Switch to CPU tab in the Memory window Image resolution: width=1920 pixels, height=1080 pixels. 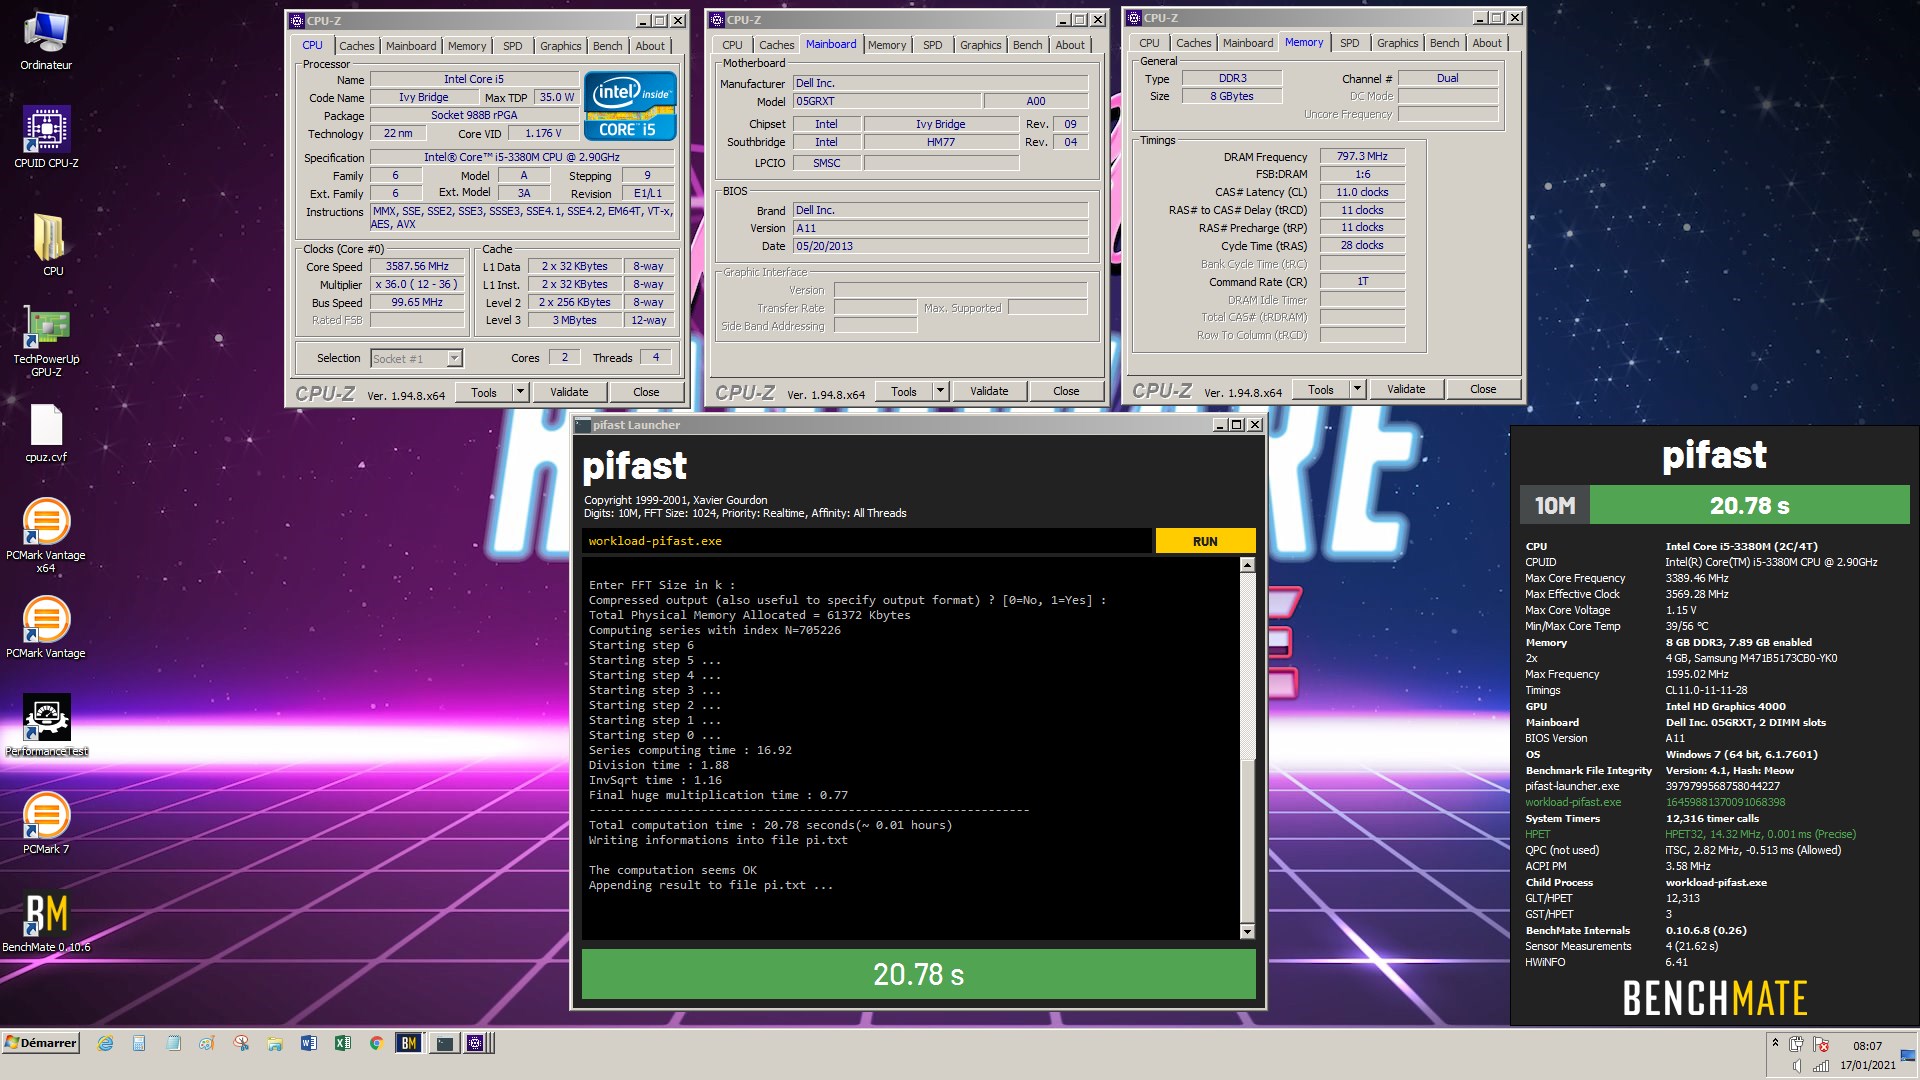click(x=1149, y=43)
